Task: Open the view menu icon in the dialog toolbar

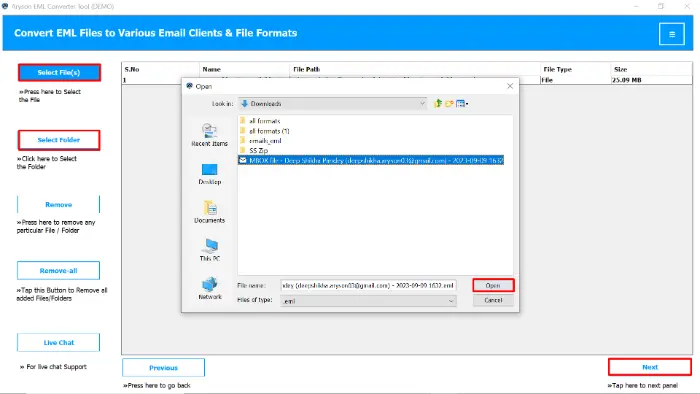Action: coord(462,104)
